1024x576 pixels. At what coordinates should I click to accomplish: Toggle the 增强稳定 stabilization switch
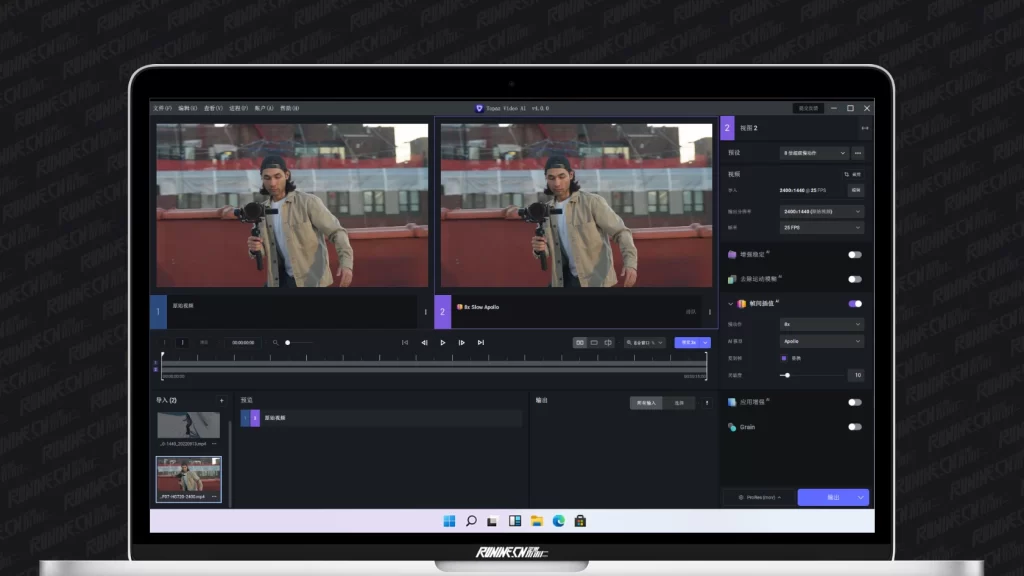coord(854,254)
